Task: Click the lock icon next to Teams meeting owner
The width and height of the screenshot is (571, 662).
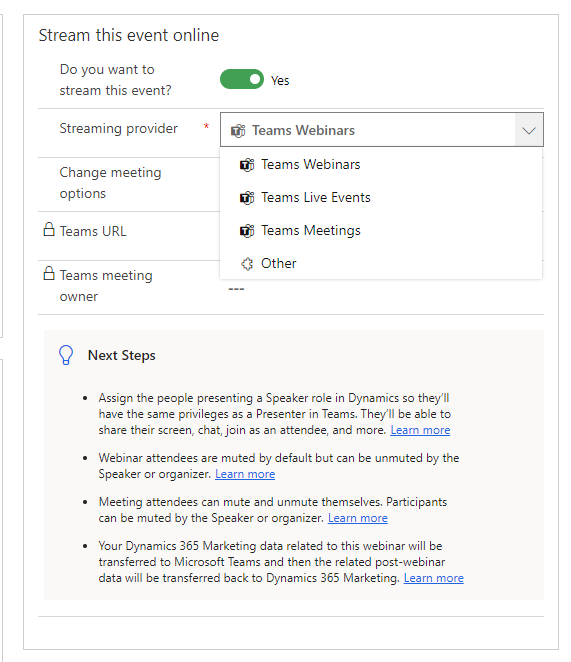Action: pyautogui.click(x=49, y=273)
